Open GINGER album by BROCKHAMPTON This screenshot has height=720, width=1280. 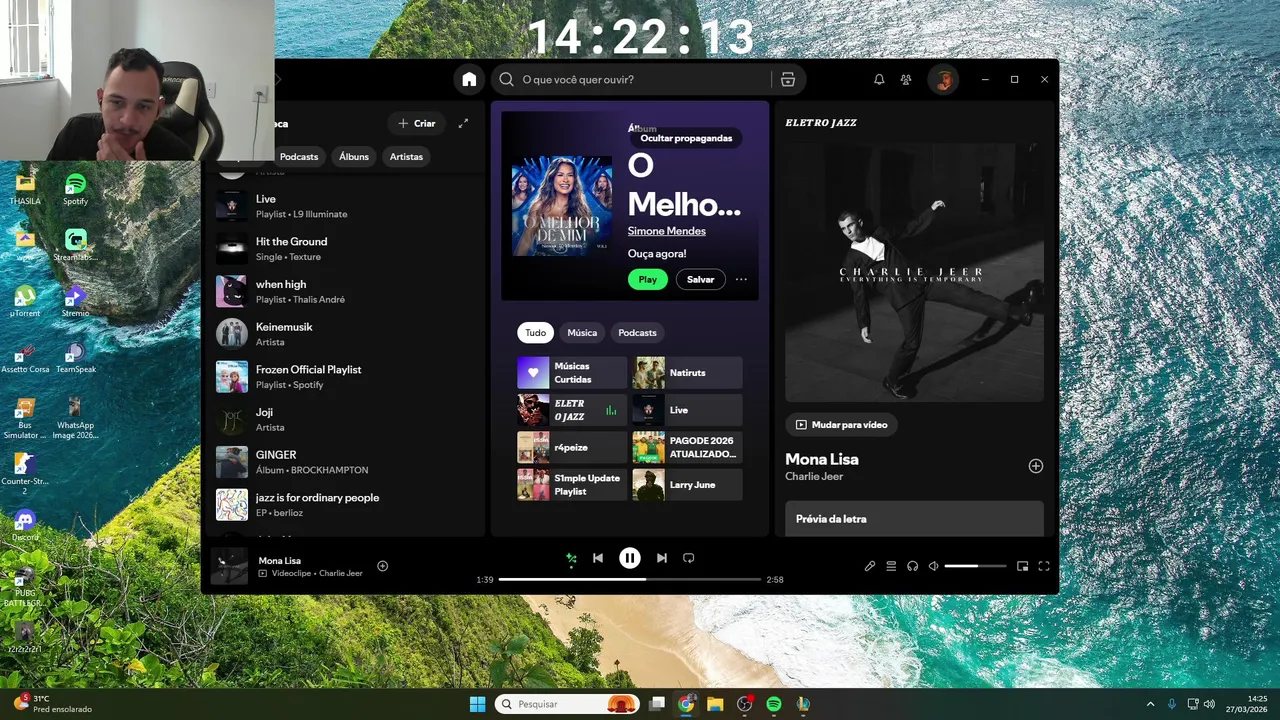coord(345,462)
